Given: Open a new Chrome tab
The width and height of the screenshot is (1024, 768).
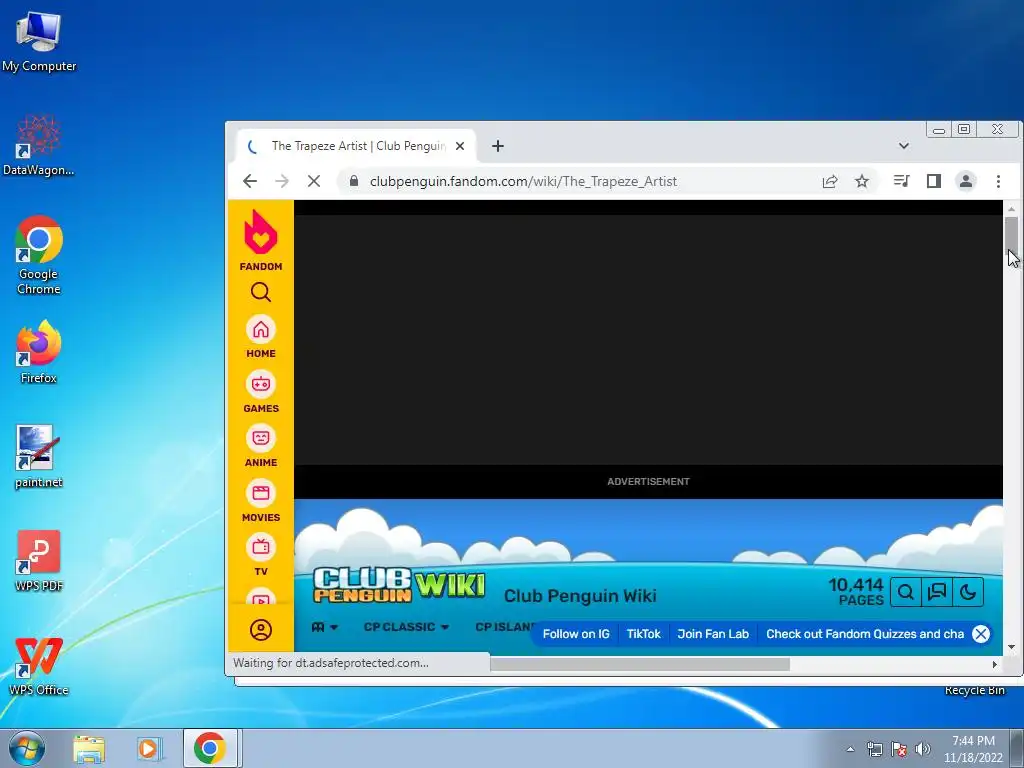Looking at the screenshot, I should pos(498,146).
